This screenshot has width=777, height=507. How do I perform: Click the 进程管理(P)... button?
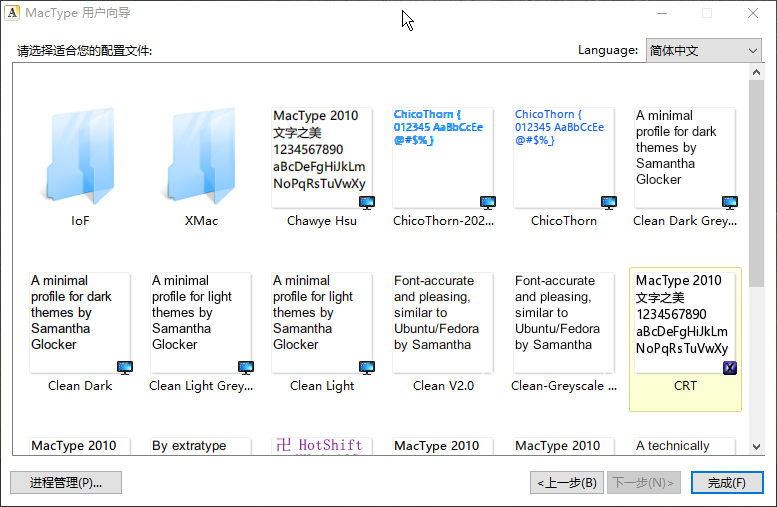[66, 482]
